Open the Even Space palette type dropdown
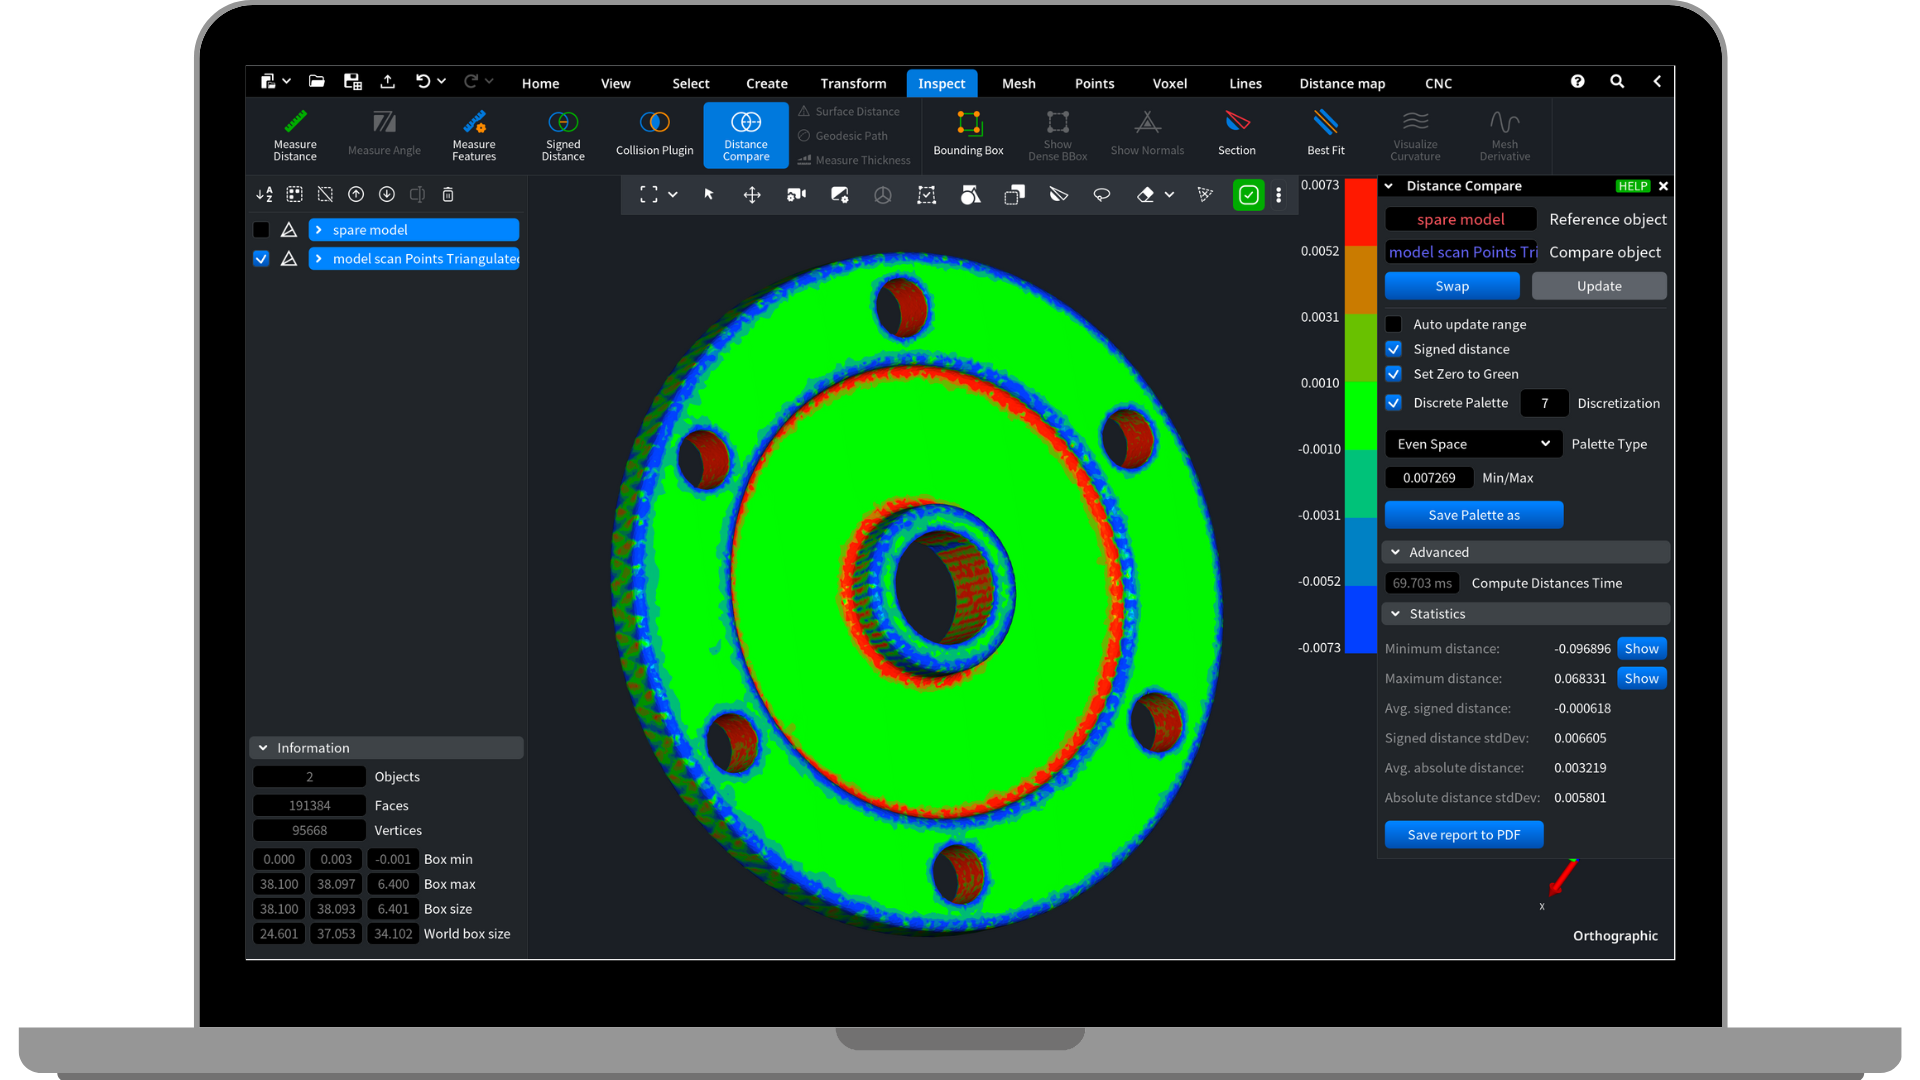Viewport: 1920px width, 1080px height. pos(1473,444)
